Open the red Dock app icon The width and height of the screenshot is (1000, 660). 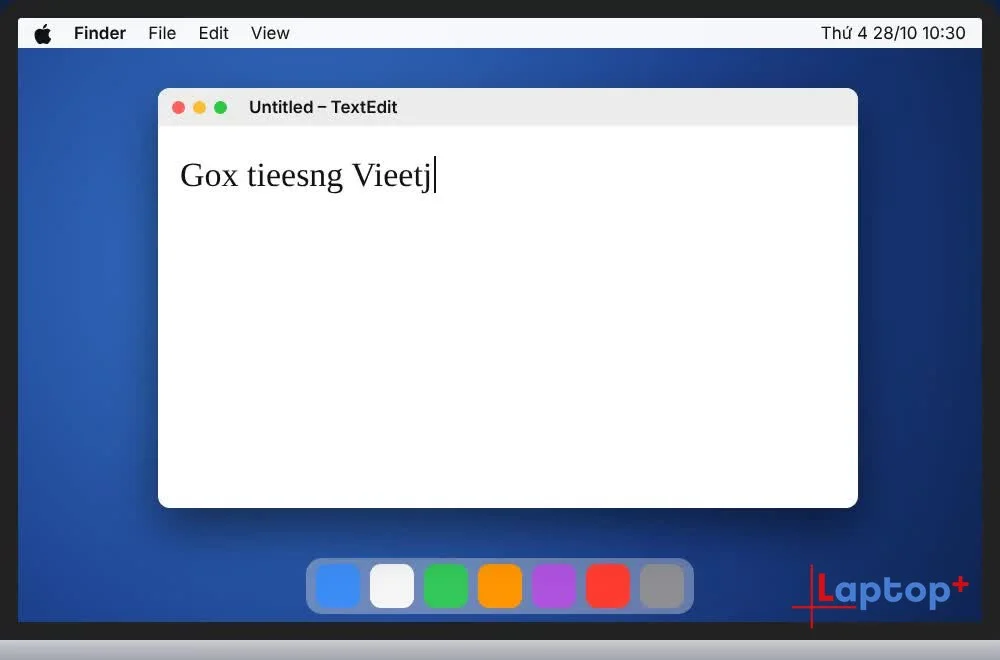click(x=608, y=585)
